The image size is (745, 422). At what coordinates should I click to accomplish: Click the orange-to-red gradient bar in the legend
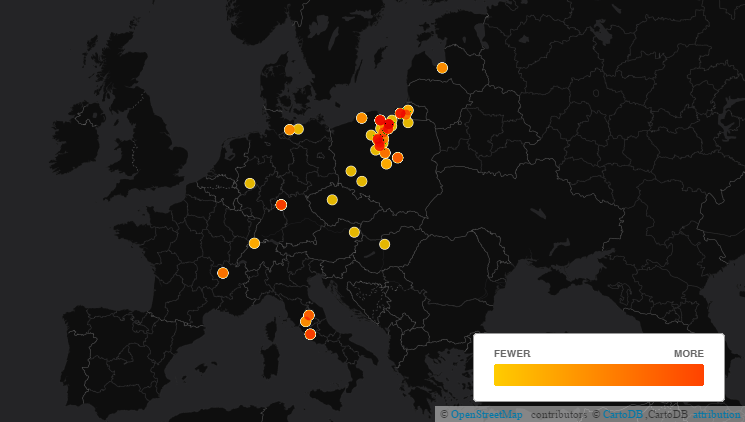click(x=599, y=375)
